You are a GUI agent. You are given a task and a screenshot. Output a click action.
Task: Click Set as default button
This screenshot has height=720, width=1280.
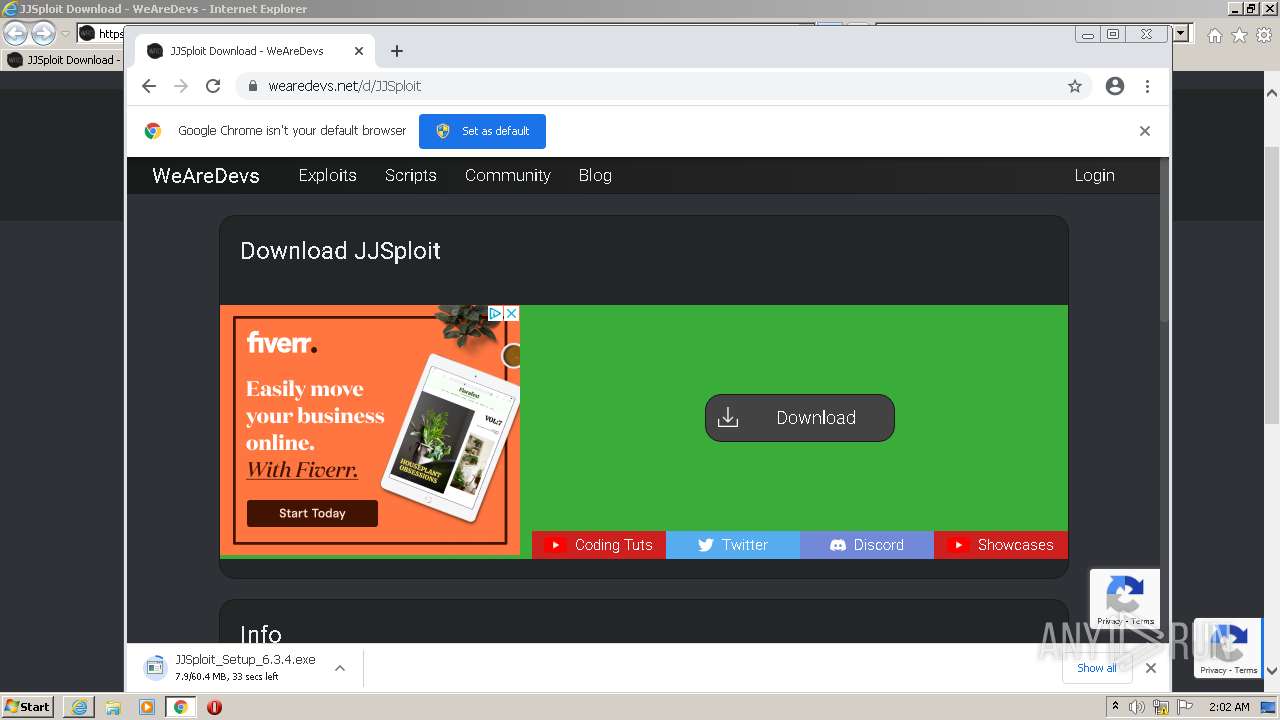pos(482,131)
